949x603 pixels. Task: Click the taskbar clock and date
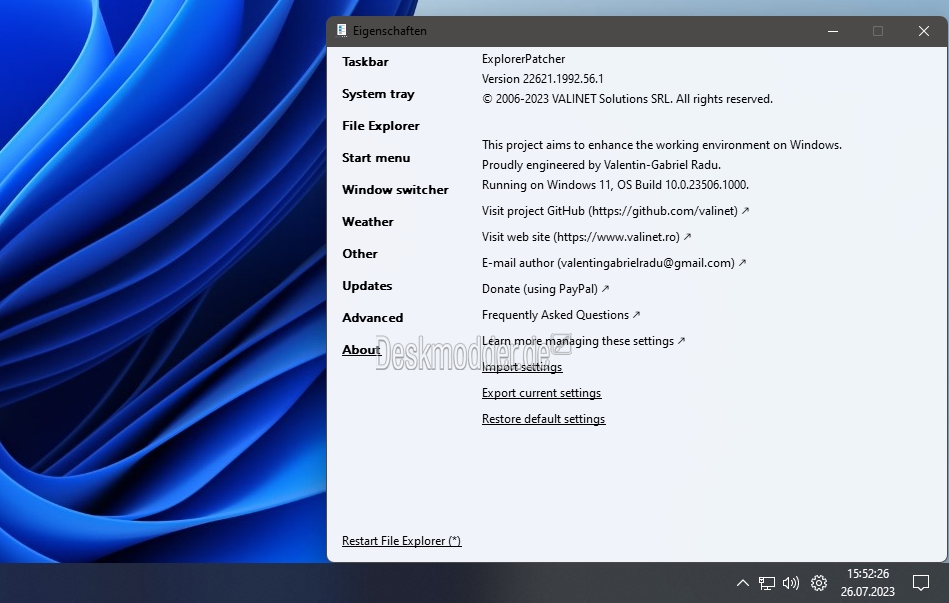click(867, 582)
